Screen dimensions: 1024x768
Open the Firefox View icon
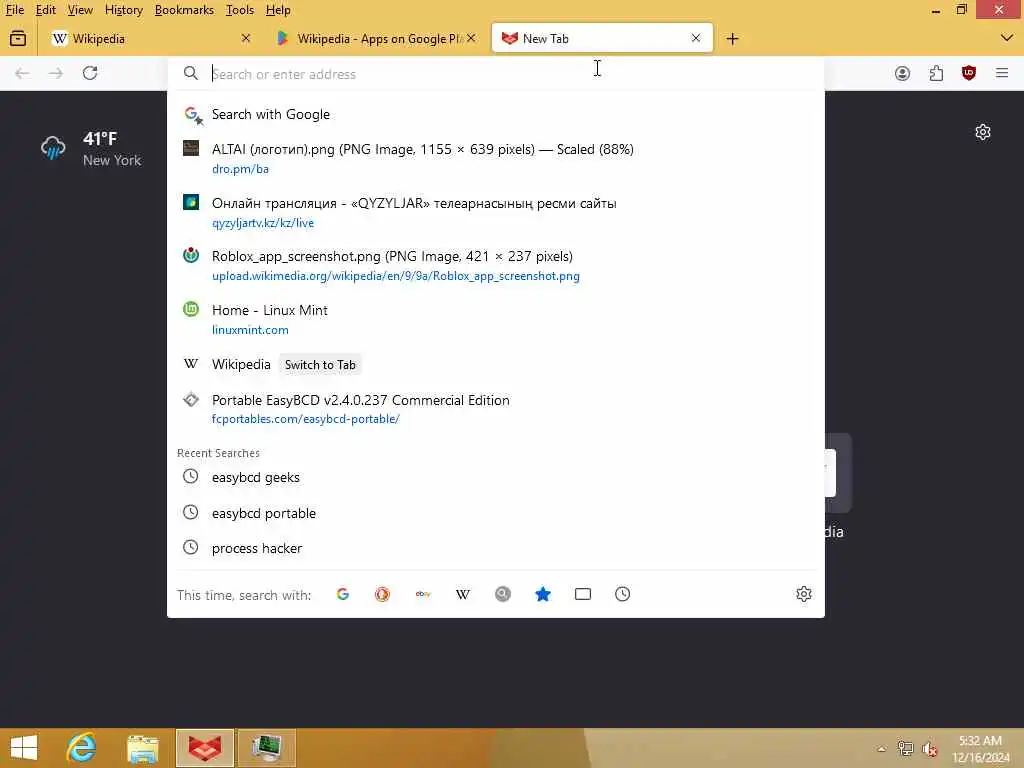tap(18, 39)
